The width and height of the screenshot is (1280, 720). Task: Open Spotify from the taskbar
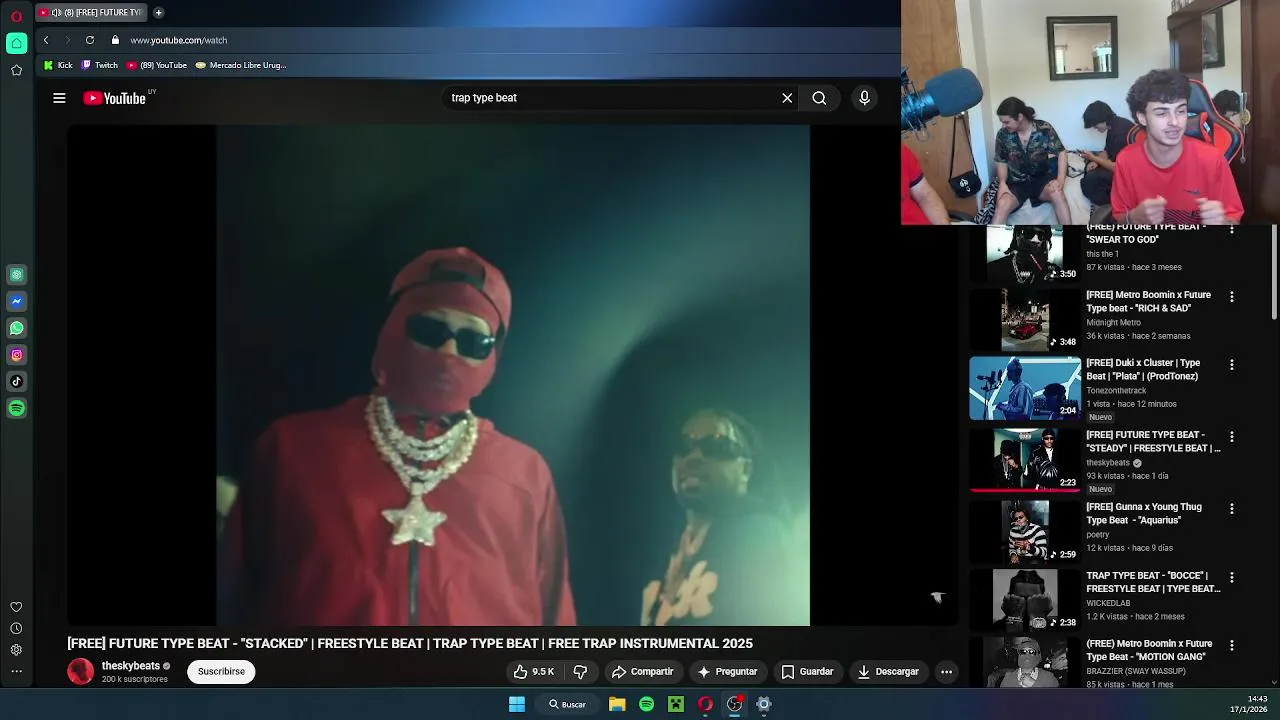[646, 704]
